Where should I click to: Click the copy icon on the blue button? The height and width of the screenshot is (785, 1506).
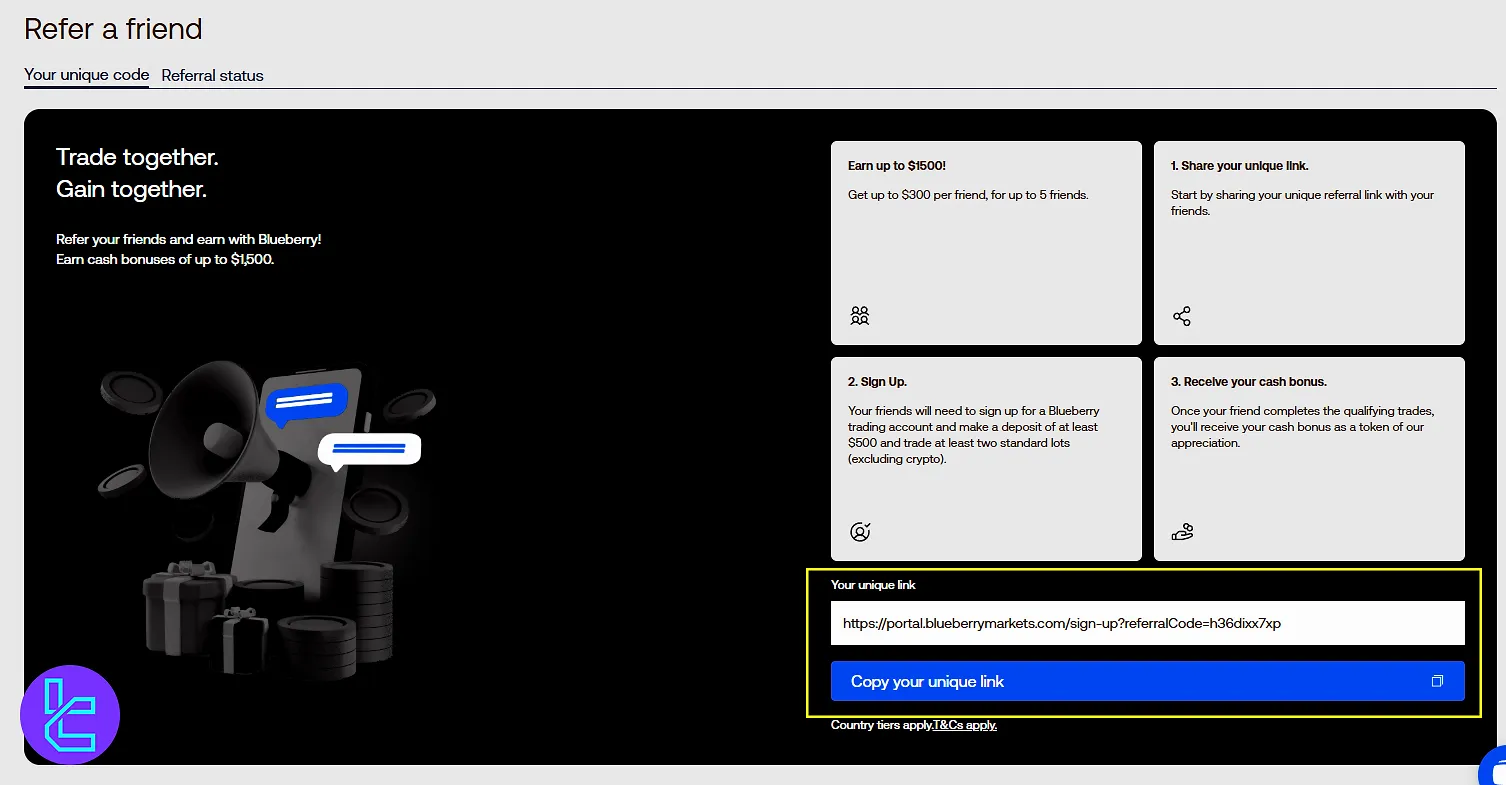1437,681
